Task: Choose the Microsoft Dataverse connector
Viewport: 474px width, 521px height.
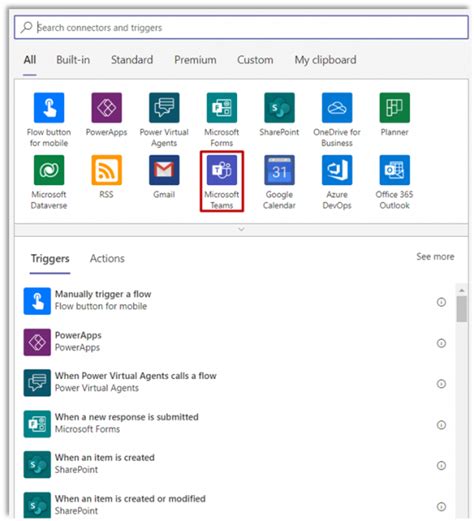Action: pos(49,170)
